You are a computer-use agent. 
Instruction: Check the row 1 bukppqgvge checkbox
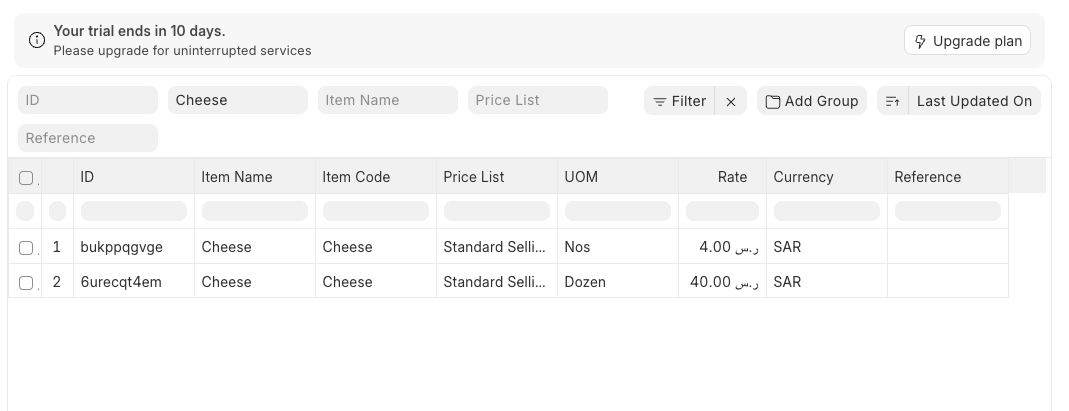pos(26,248)
